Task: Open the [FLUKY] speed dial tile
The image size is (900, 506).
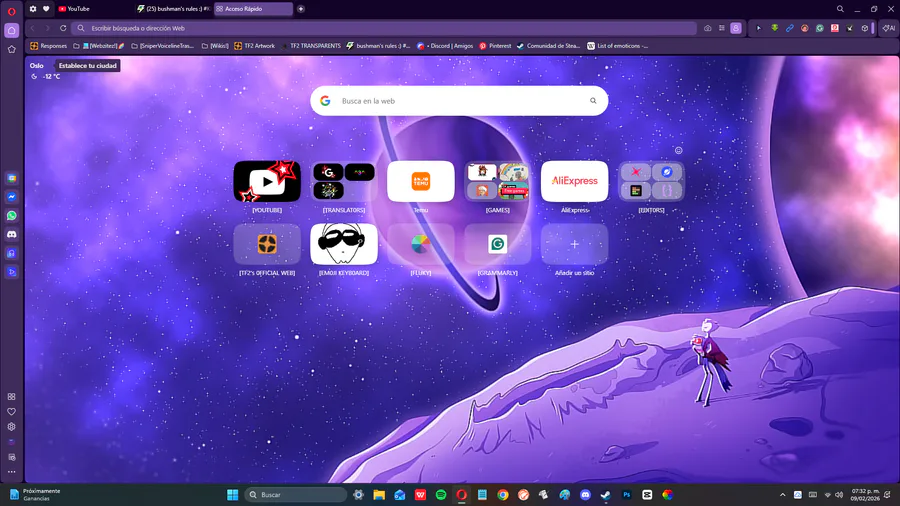Action: [421, 244]
